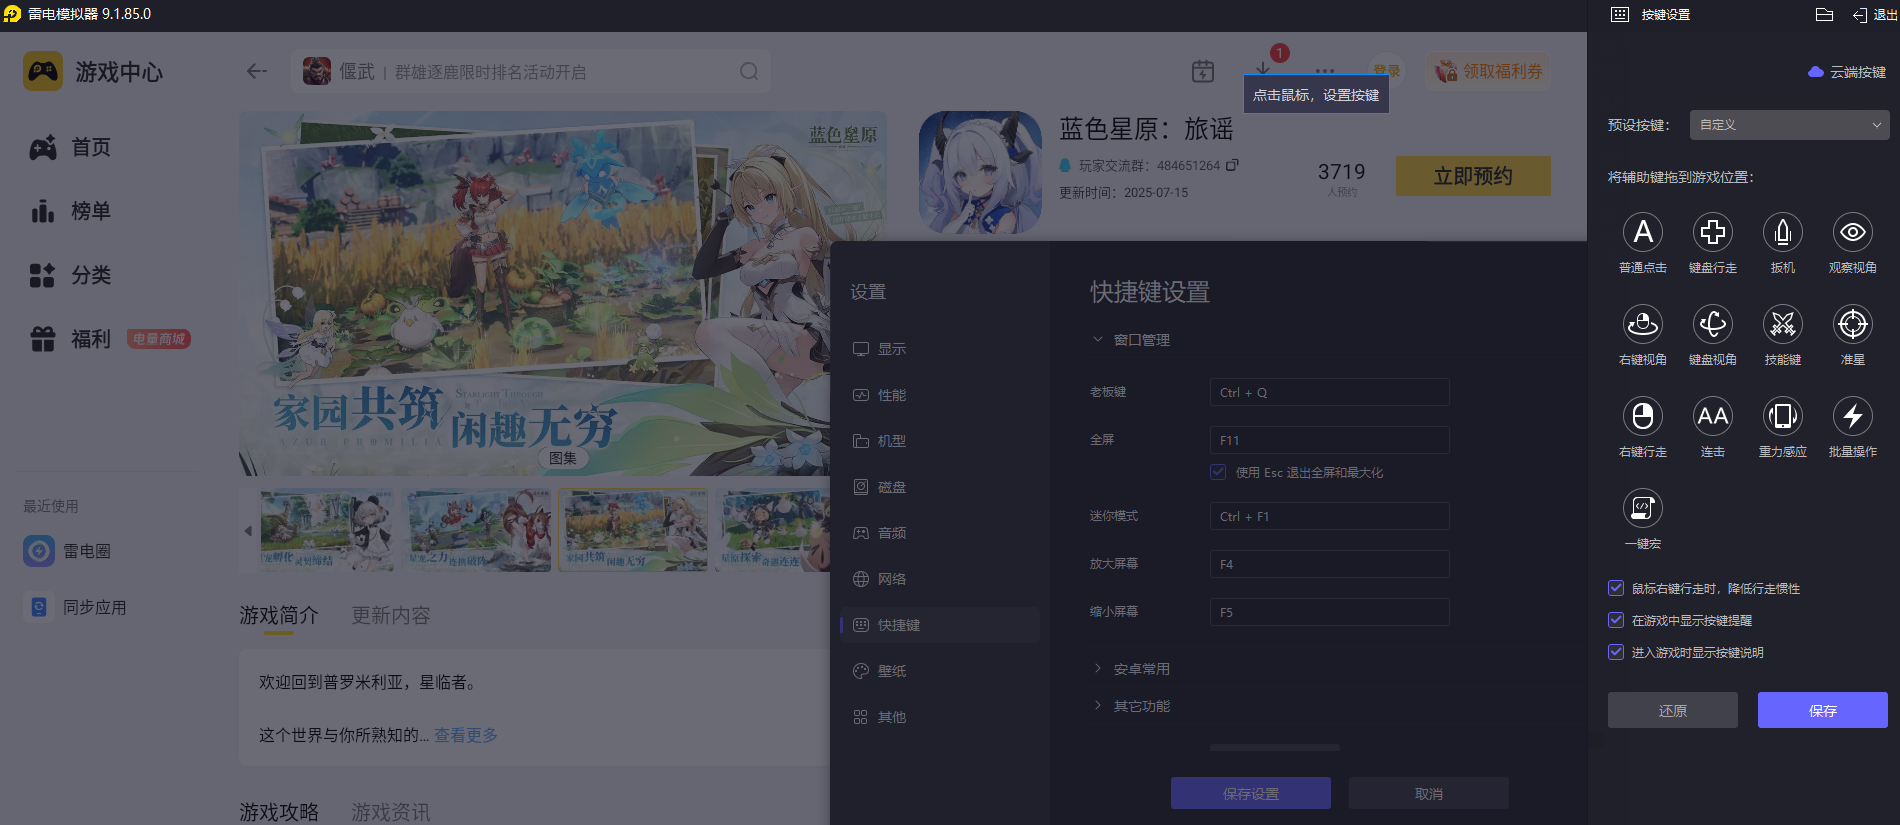This screenshot has height=825, width=1900.
Task: Follow the 查看更多 link
Action: [466, 735]
